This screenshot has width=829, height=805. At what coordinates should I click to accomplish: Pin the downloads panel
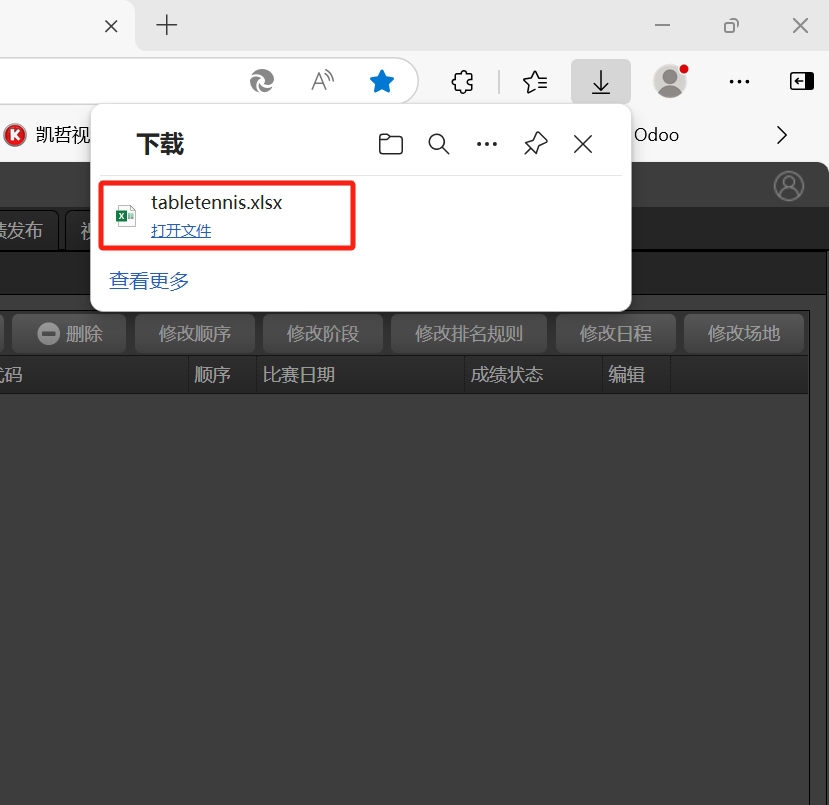click(x=535, y=143)
